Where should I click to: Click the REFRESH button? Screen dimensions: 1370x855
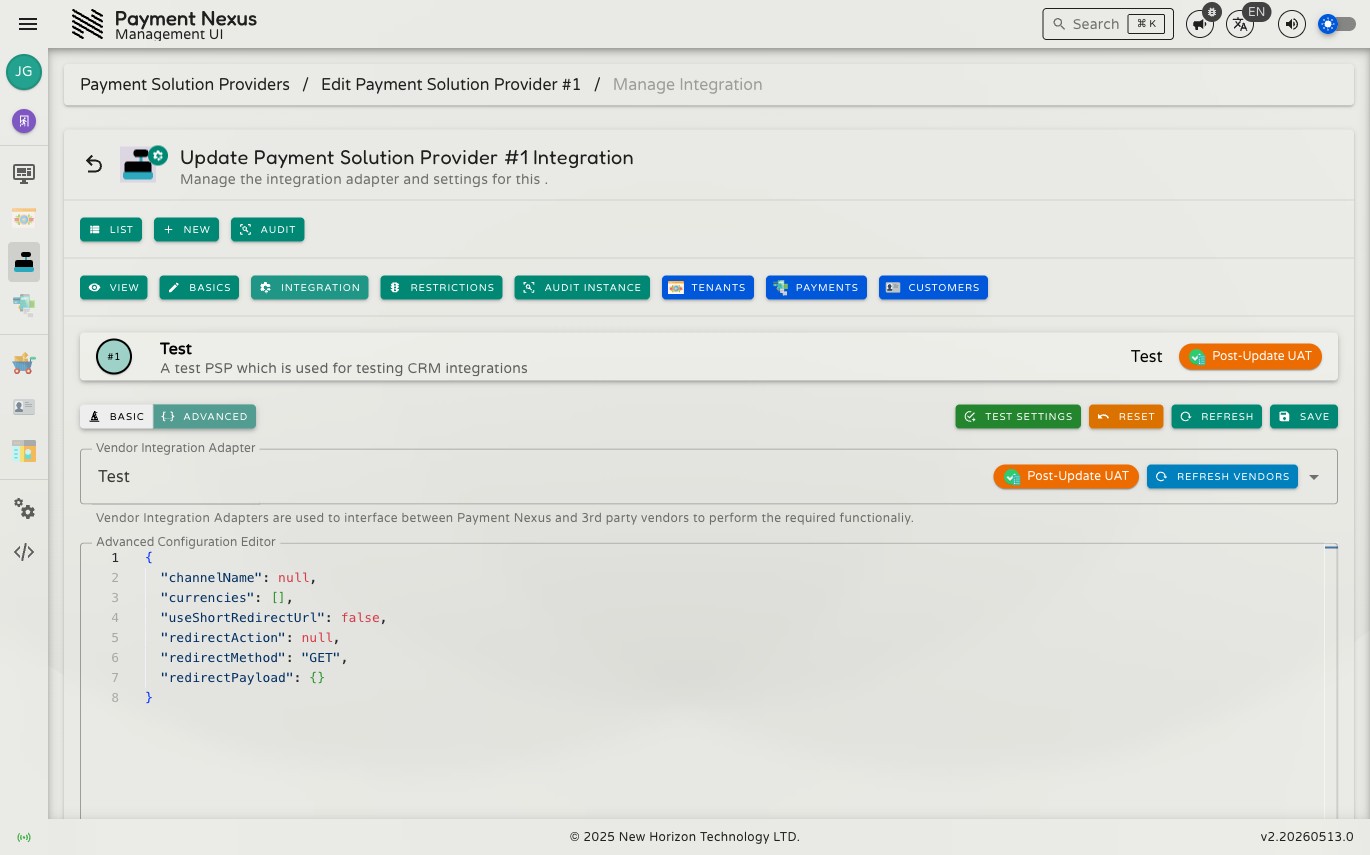point(1217,416)
